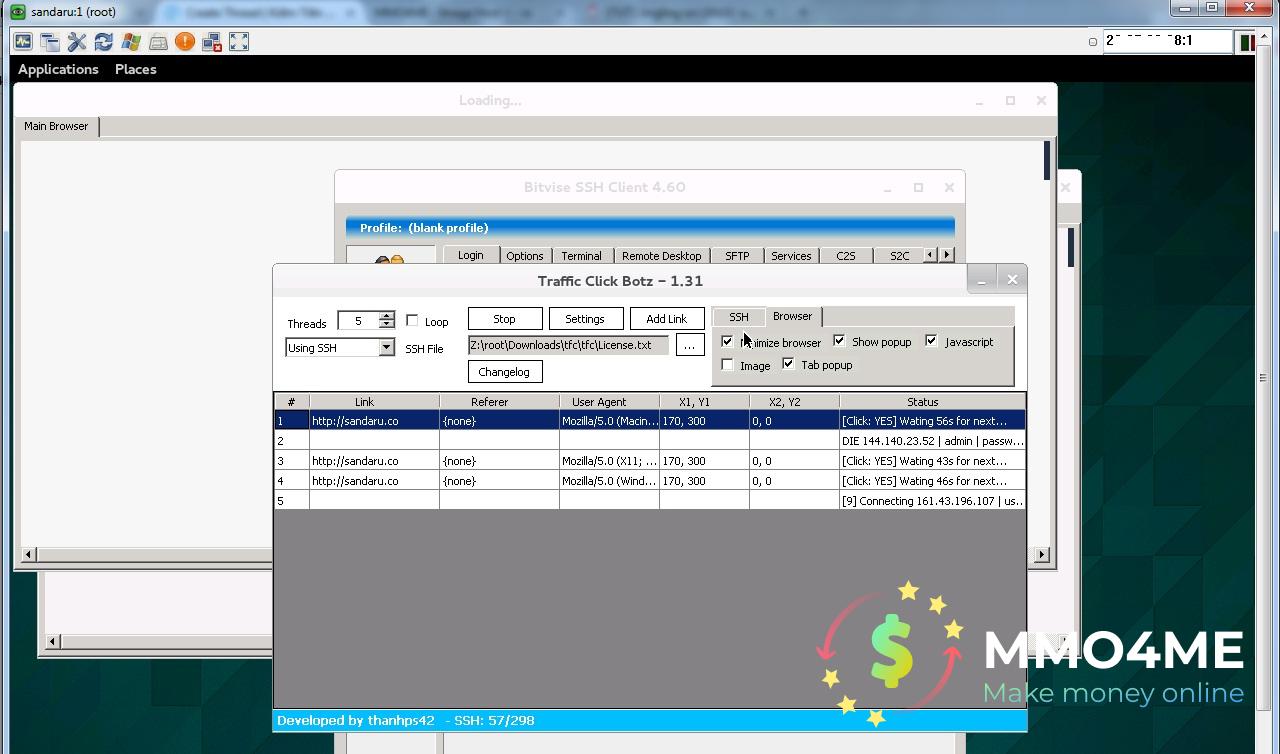Close the Traffic Click Botz window
The height and width of the screenshot is (754, 1280).
click(x=1012, y=280)
